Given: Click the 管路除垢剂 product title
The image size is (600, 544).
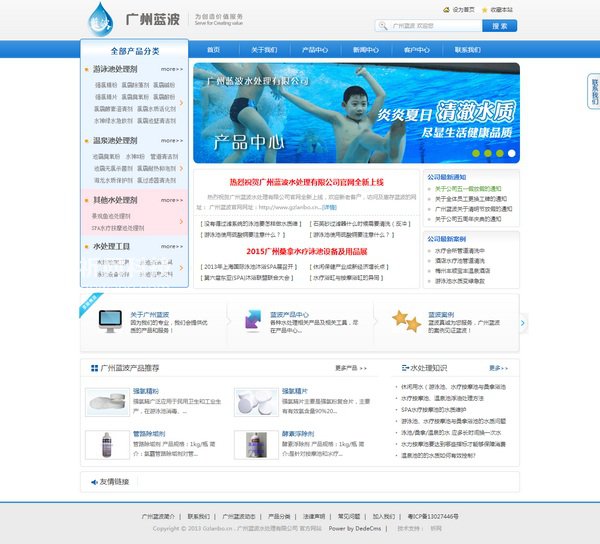Looking at the screenshot, I should (149, 434).
